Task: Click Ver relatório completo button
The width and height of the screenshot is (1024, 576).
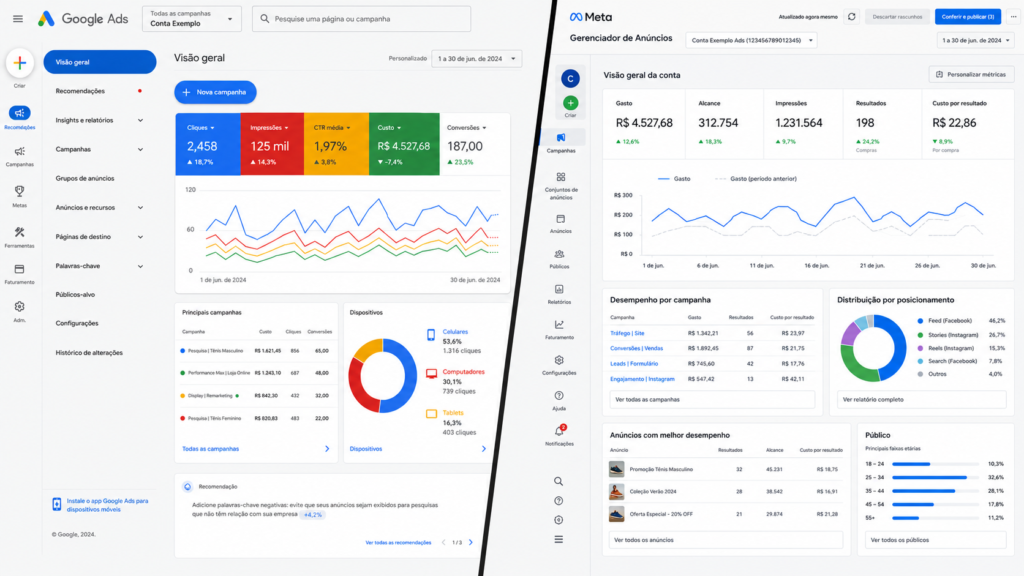Action: (921, 400)
